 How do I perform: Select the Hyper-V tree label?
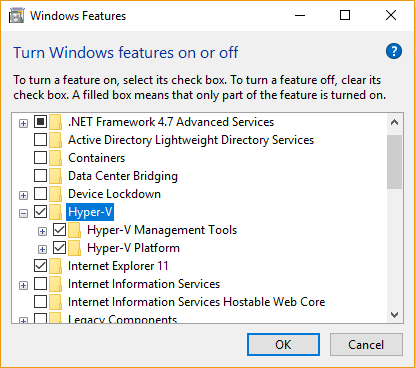tap(90, 212)
